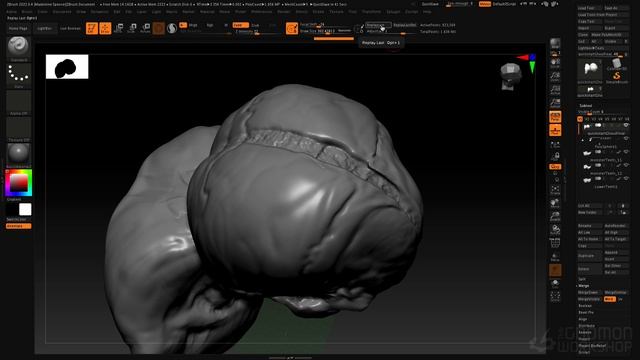Click the Live Boolean button
Viewport: 640px width, 360px height.
[70, 29]
